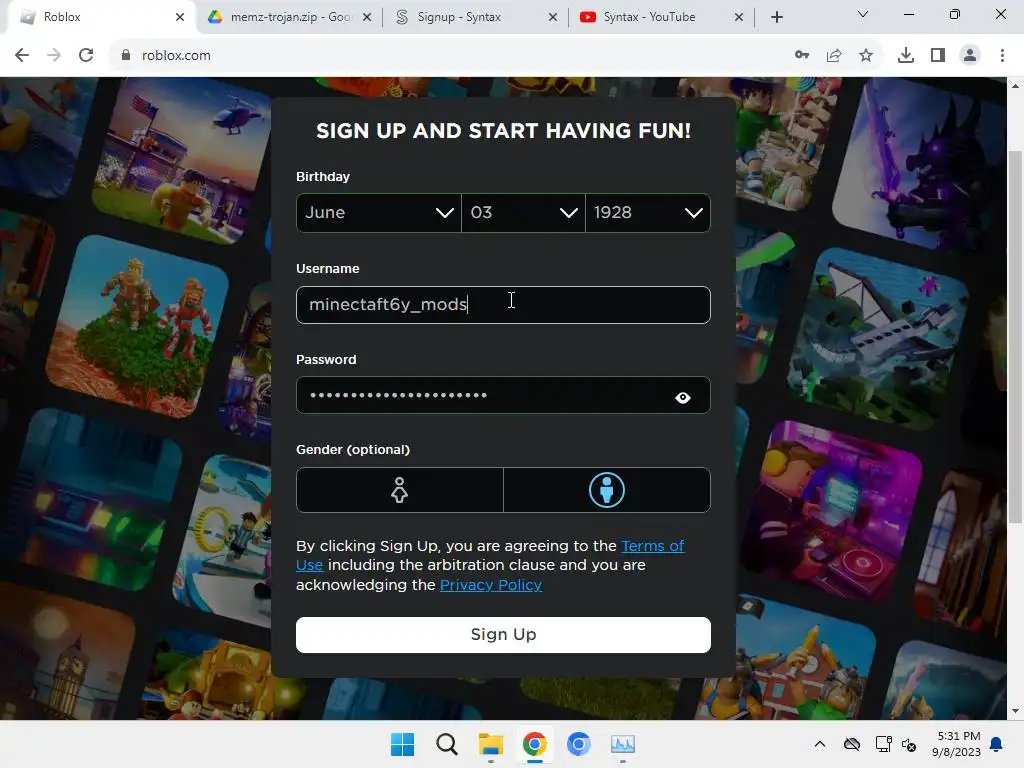Image resolution: width=1024 pixels, height=768 pixels.
Task: Toggle password visibility eye icon
Action: click(682, 397)
